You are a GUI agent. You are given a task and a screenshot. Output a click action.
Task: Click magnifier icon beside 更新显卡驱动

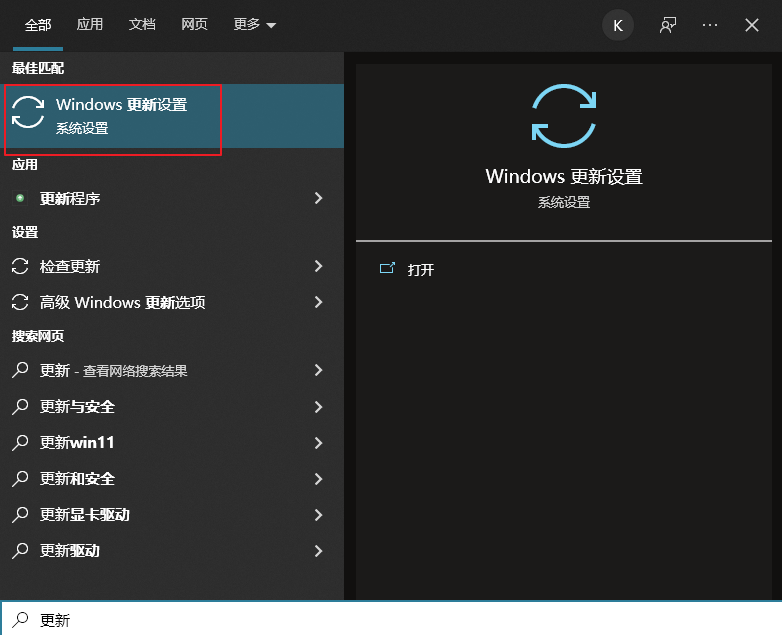(x=20, y=514)
